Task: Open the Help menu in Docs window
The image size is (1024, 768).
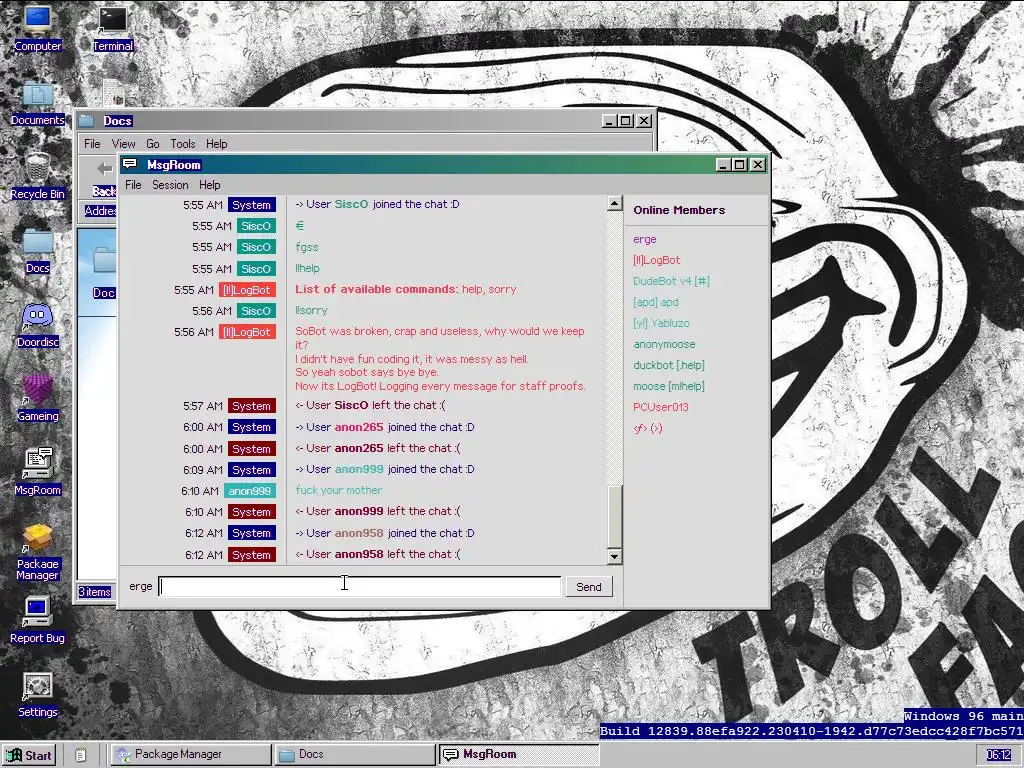Action: pos(217,144)
